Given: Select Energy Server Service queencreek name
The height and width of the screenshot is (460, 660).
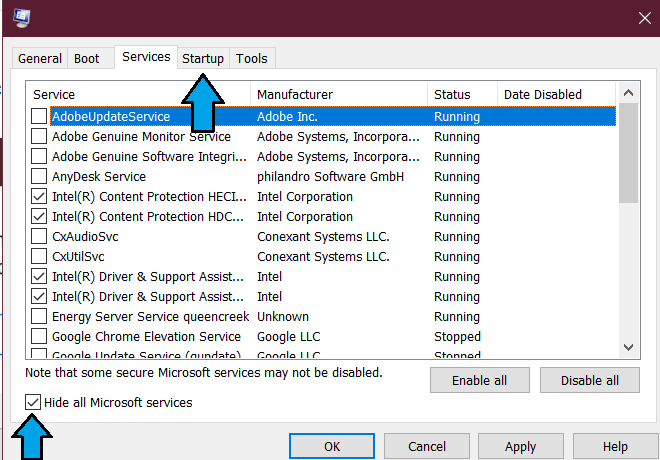Looking at the screenshot, I should (150, 316).
